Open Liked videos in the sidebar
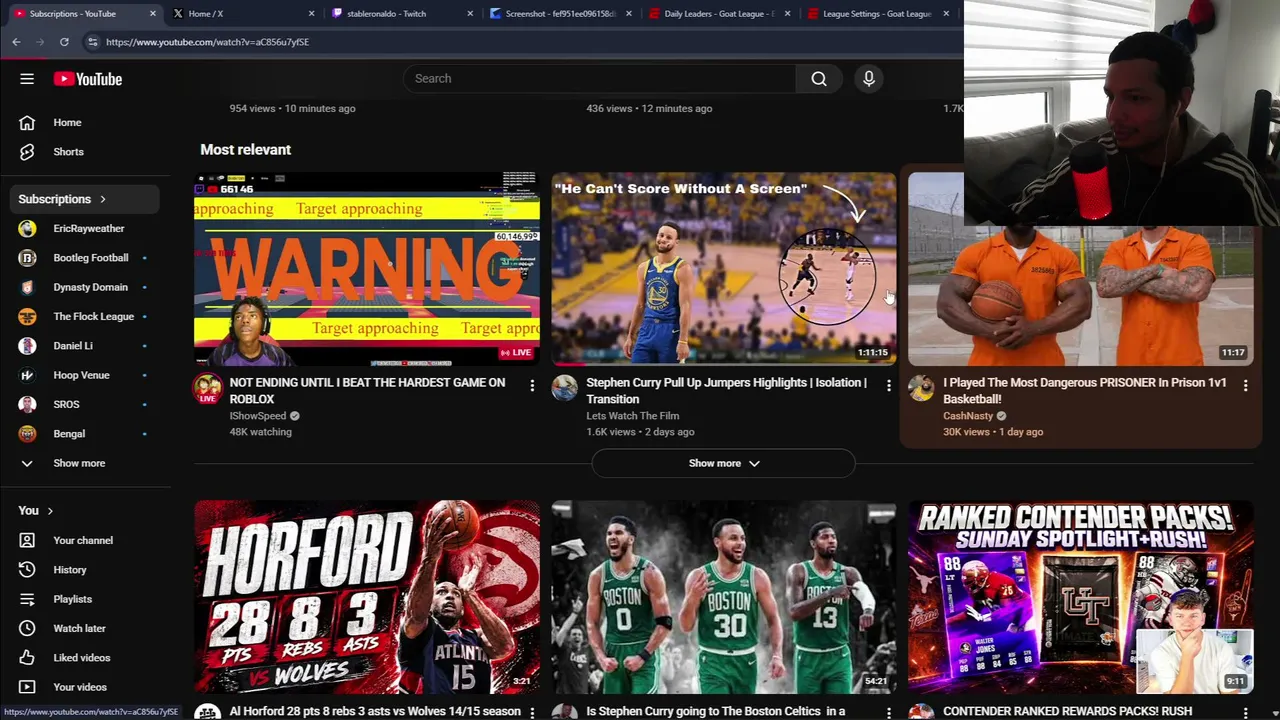1280x720 pixels. pyautogui.click(x=80, y=658)
